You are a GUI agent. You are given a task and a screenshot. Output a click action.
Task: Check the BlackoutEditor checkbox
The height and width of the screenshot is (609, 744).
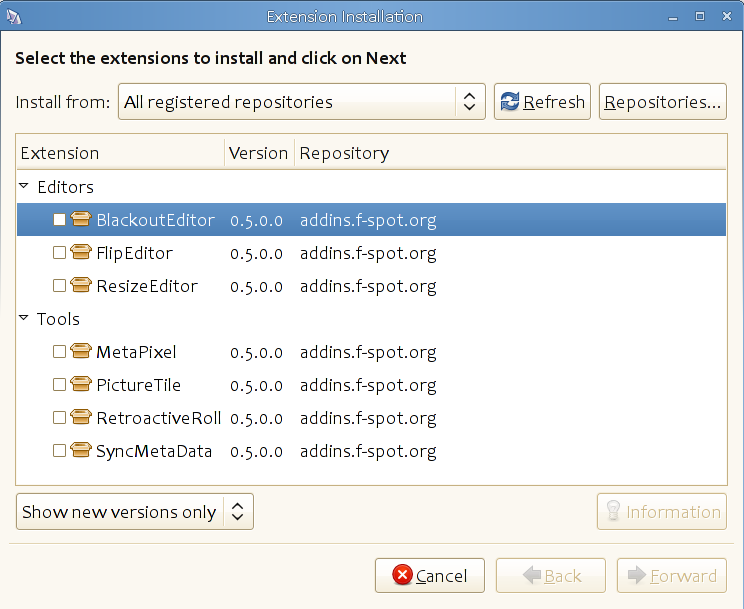[x=59, y=219]
